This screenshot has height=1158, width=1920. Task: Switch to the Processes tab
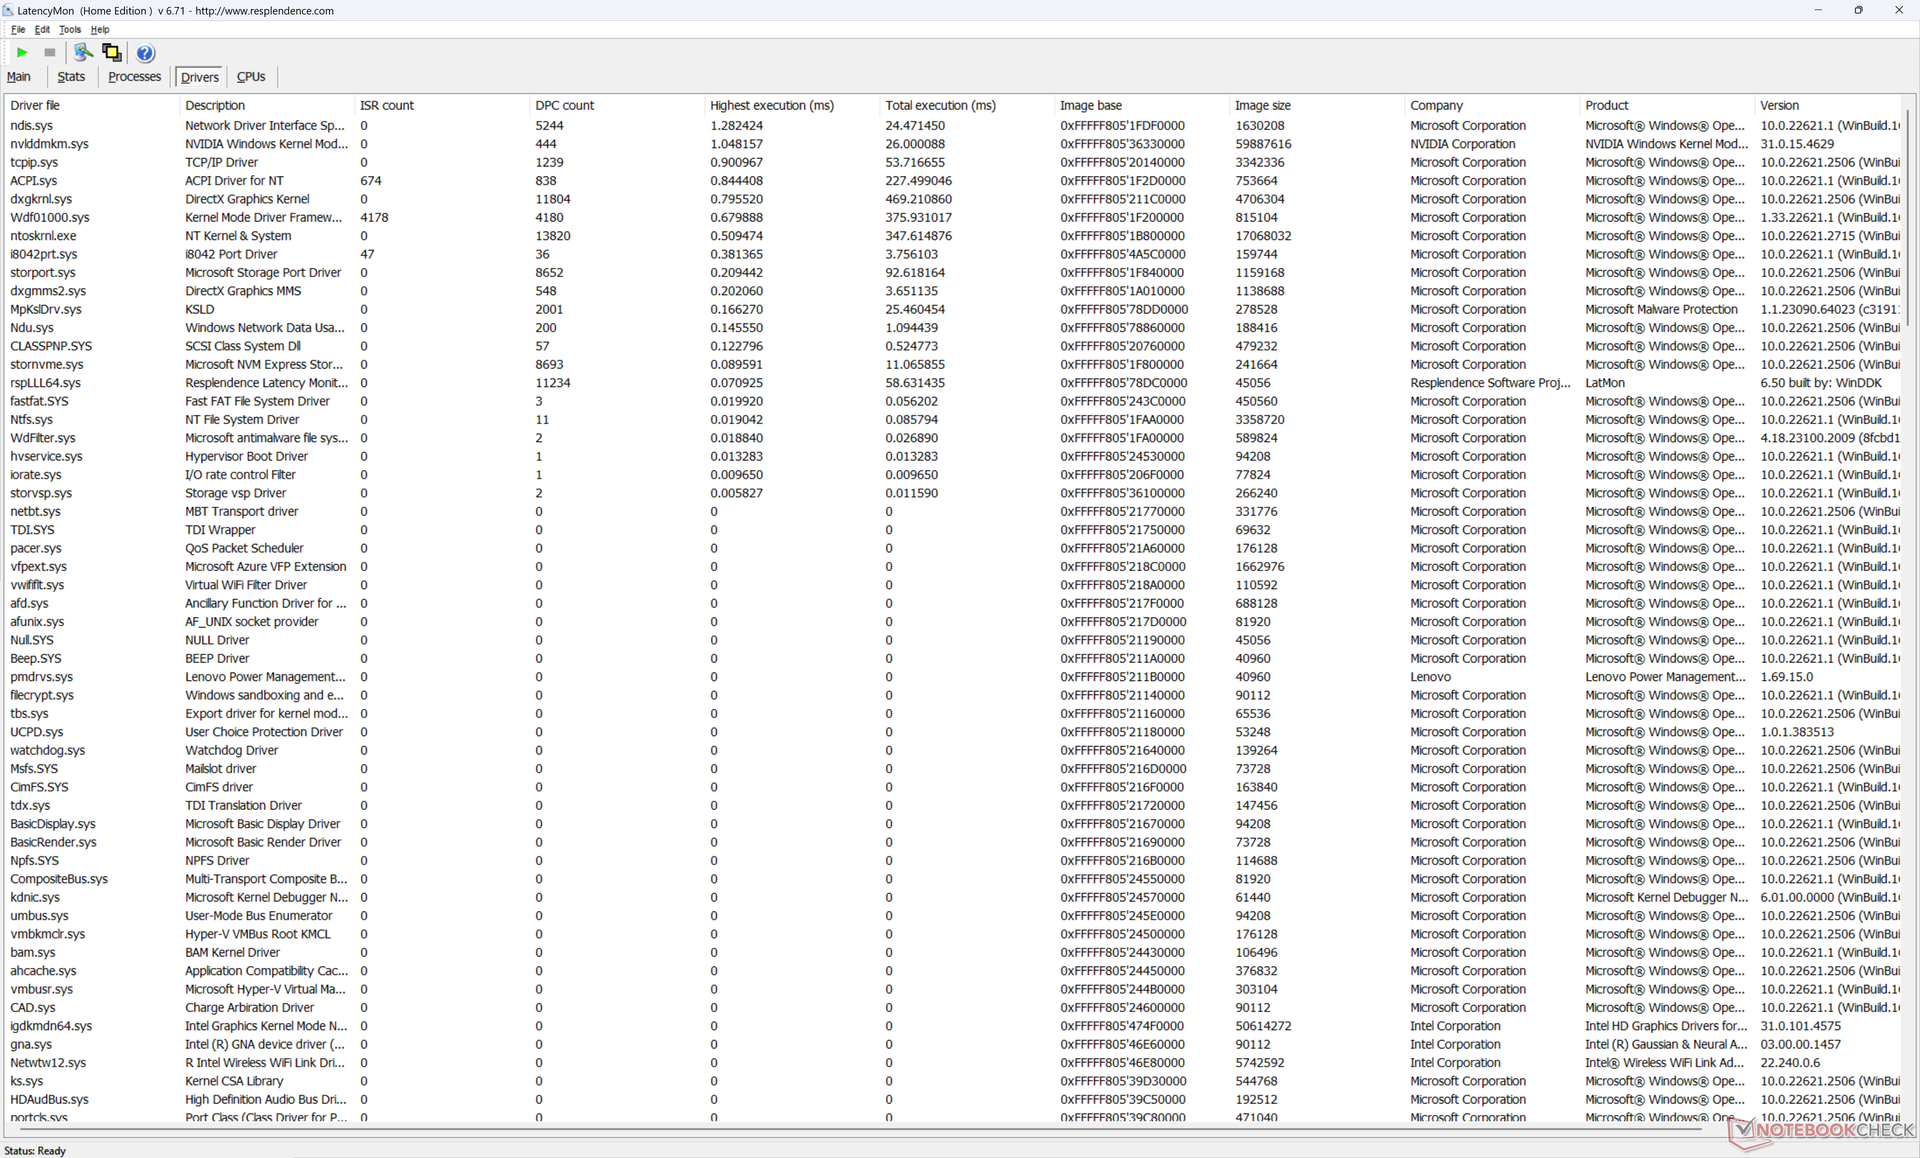point(134,77)
